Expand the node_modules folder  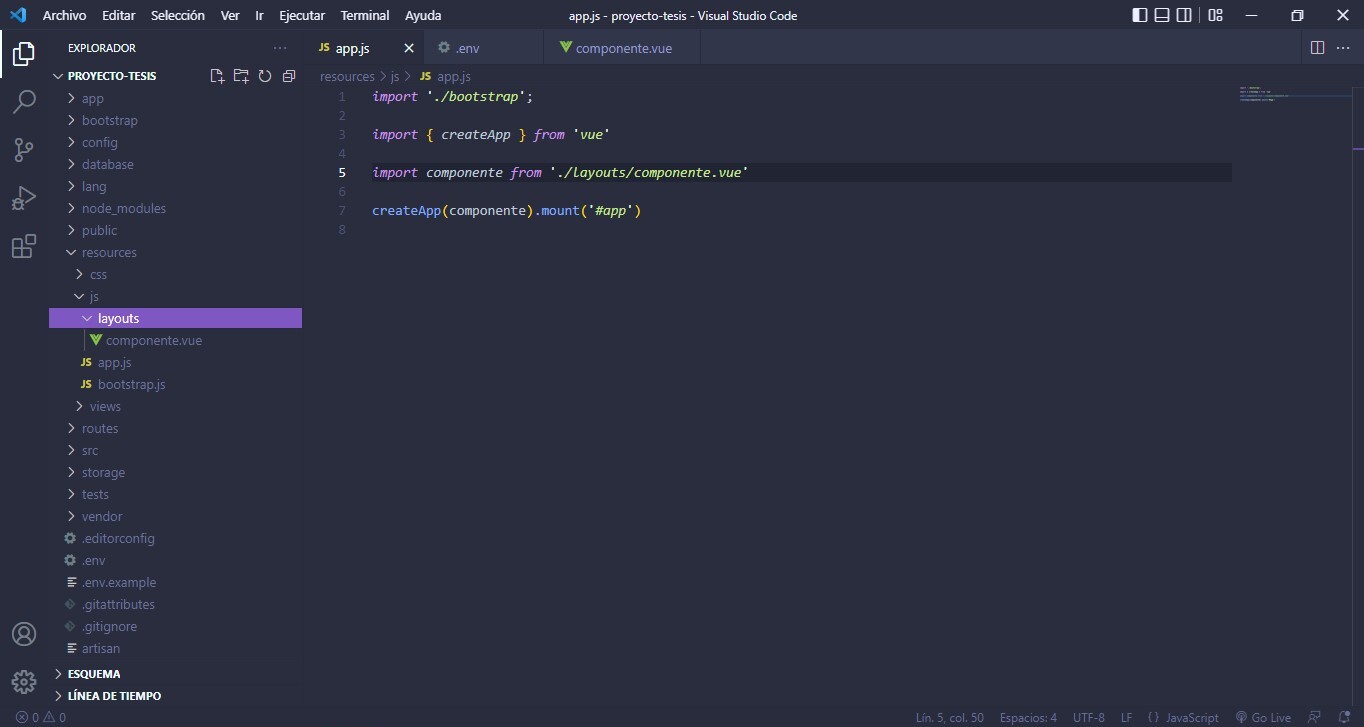pos(125,208)
